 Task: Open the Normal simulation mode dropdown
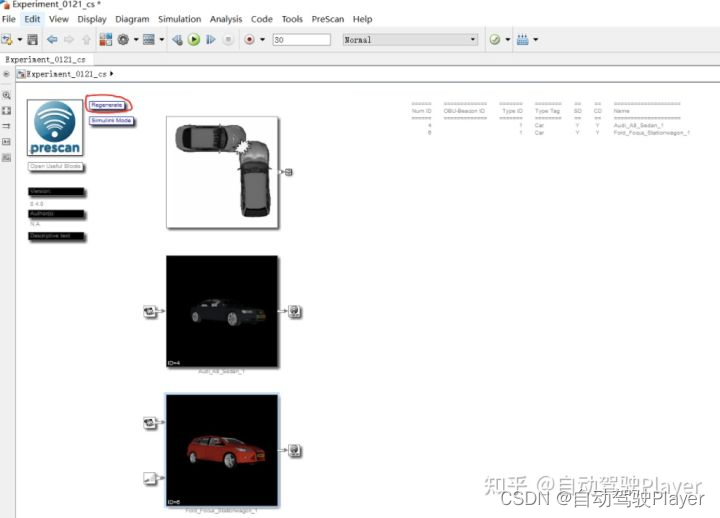[x=410, y=40]
